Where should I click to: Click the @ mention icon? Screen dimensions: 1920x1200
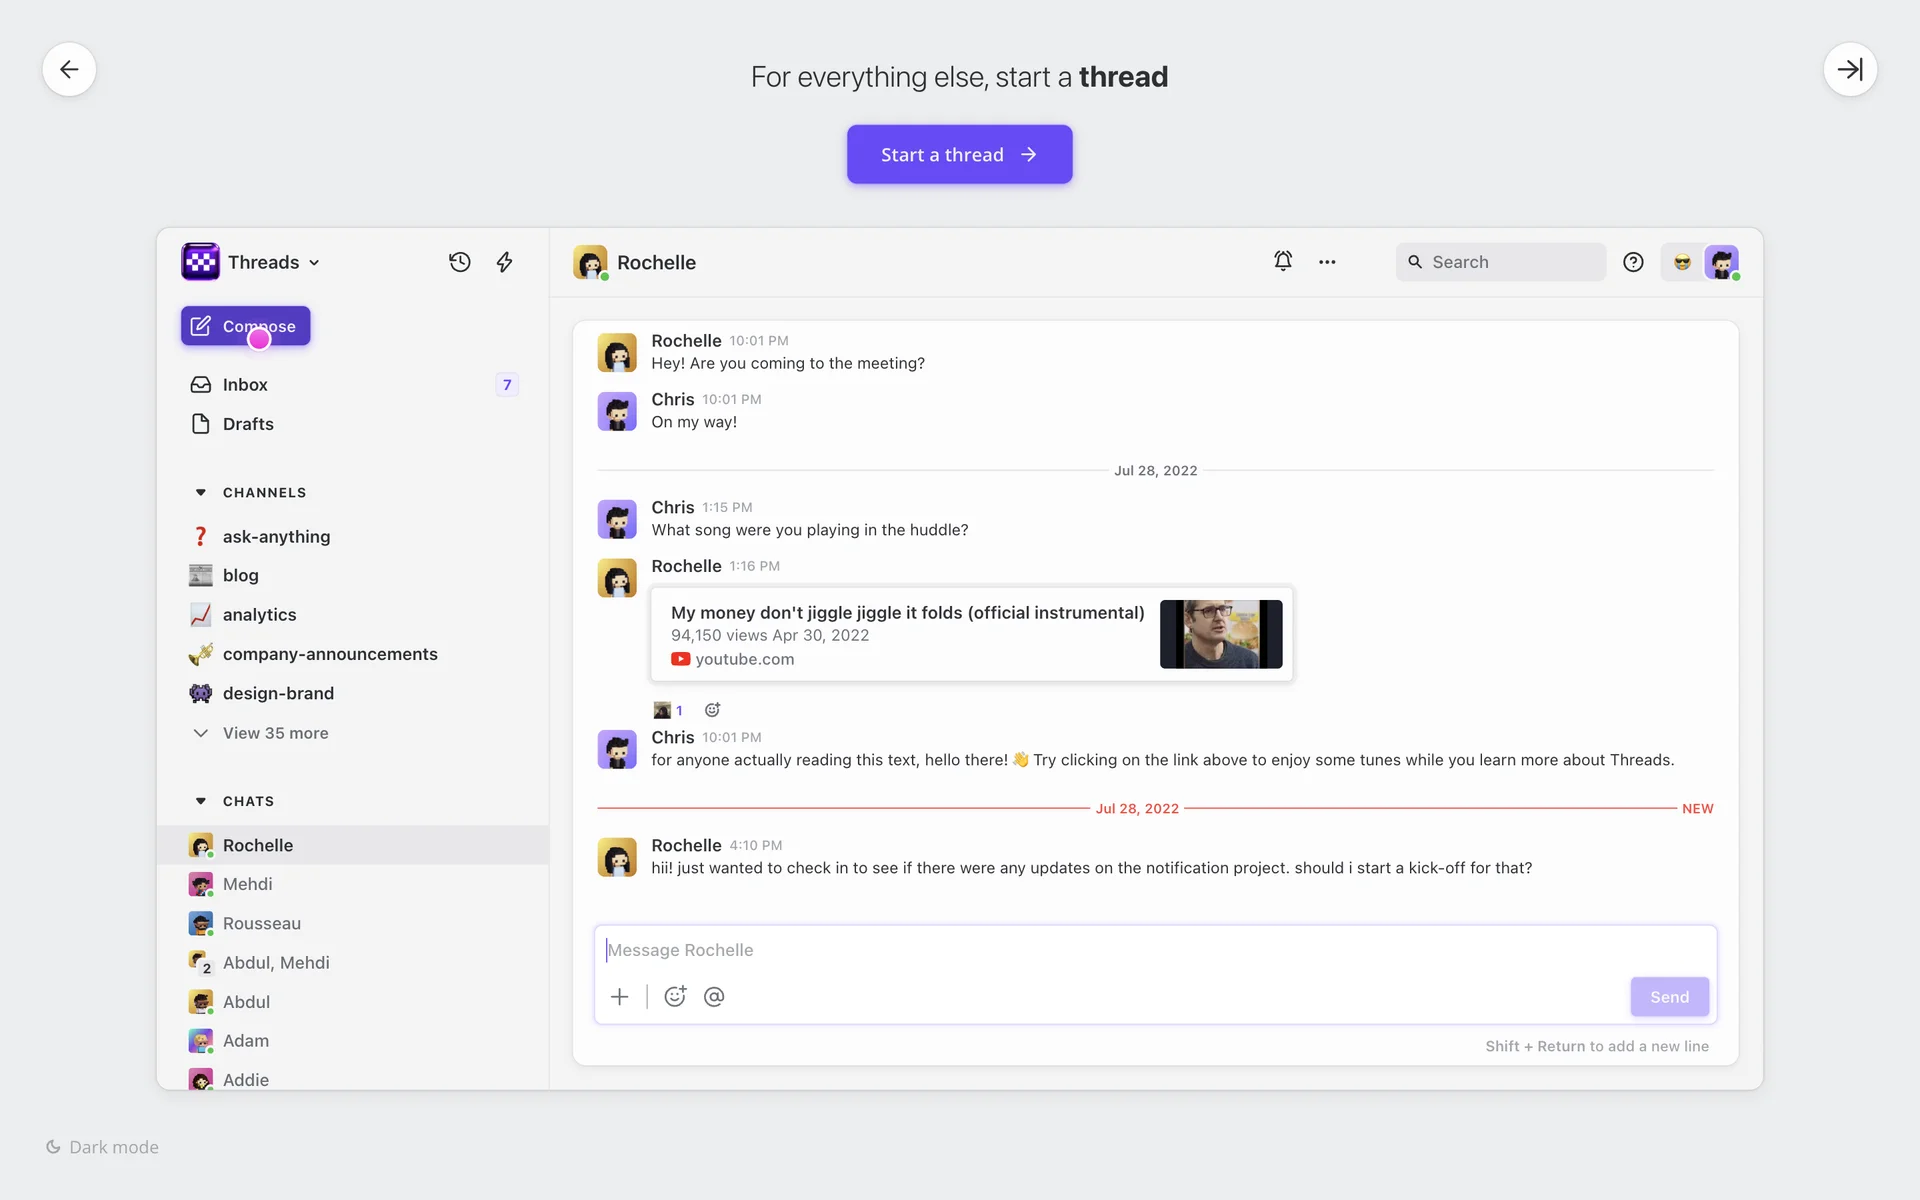point(714,997)
